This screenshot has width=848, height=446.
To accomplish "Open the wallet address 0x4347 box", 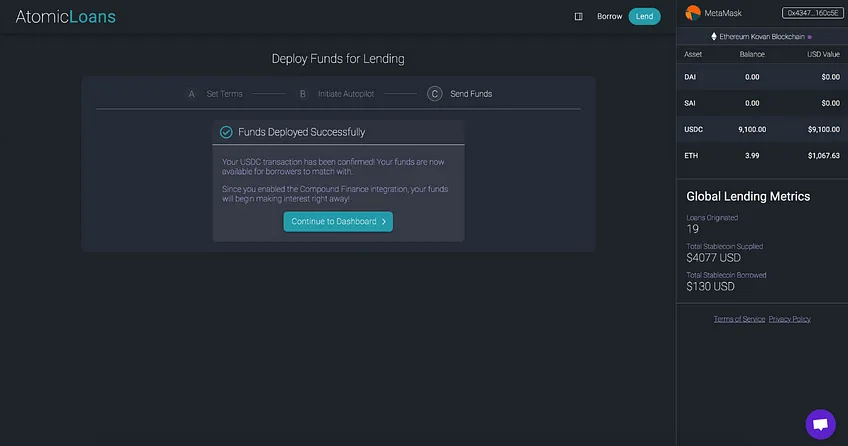I will tap(812, 13).
